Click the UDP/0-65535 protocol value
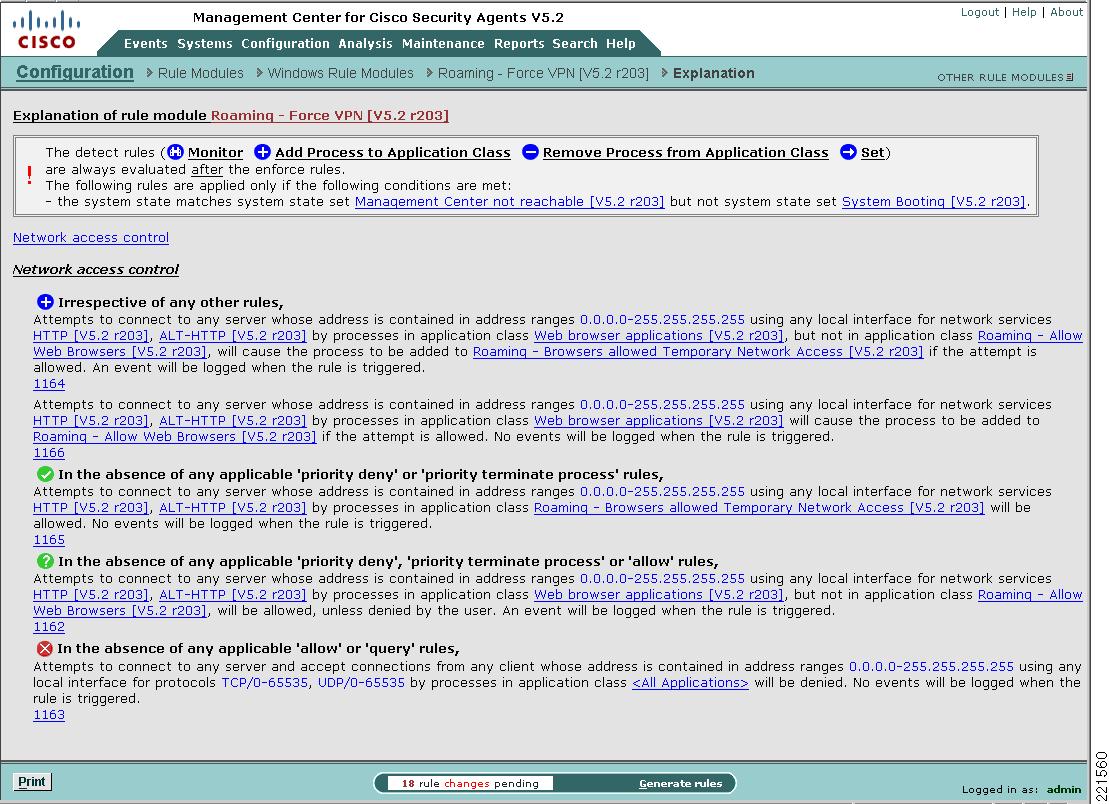The width and height of the screenshot is (1109, 804). tap(361, 682)
